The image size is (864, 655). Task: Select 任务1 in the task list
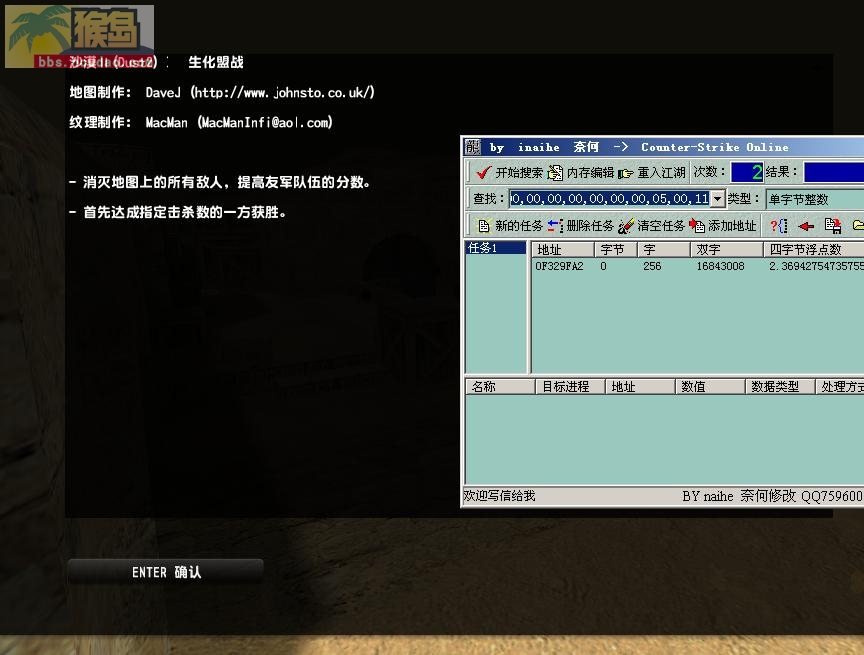[495, 248]
